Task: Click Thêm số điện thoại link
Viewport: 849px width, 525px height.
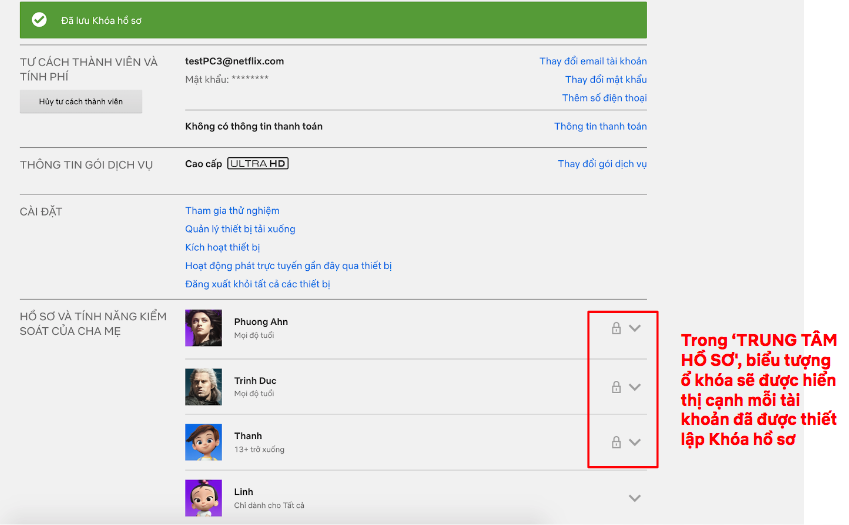Action: (x=604, y=98)
